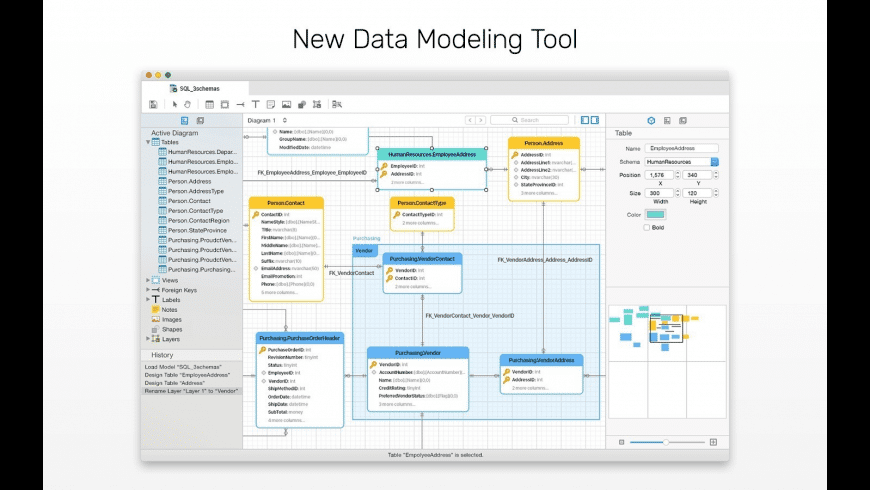Choose the View tool in the toolbar

[x=225, y=104]
